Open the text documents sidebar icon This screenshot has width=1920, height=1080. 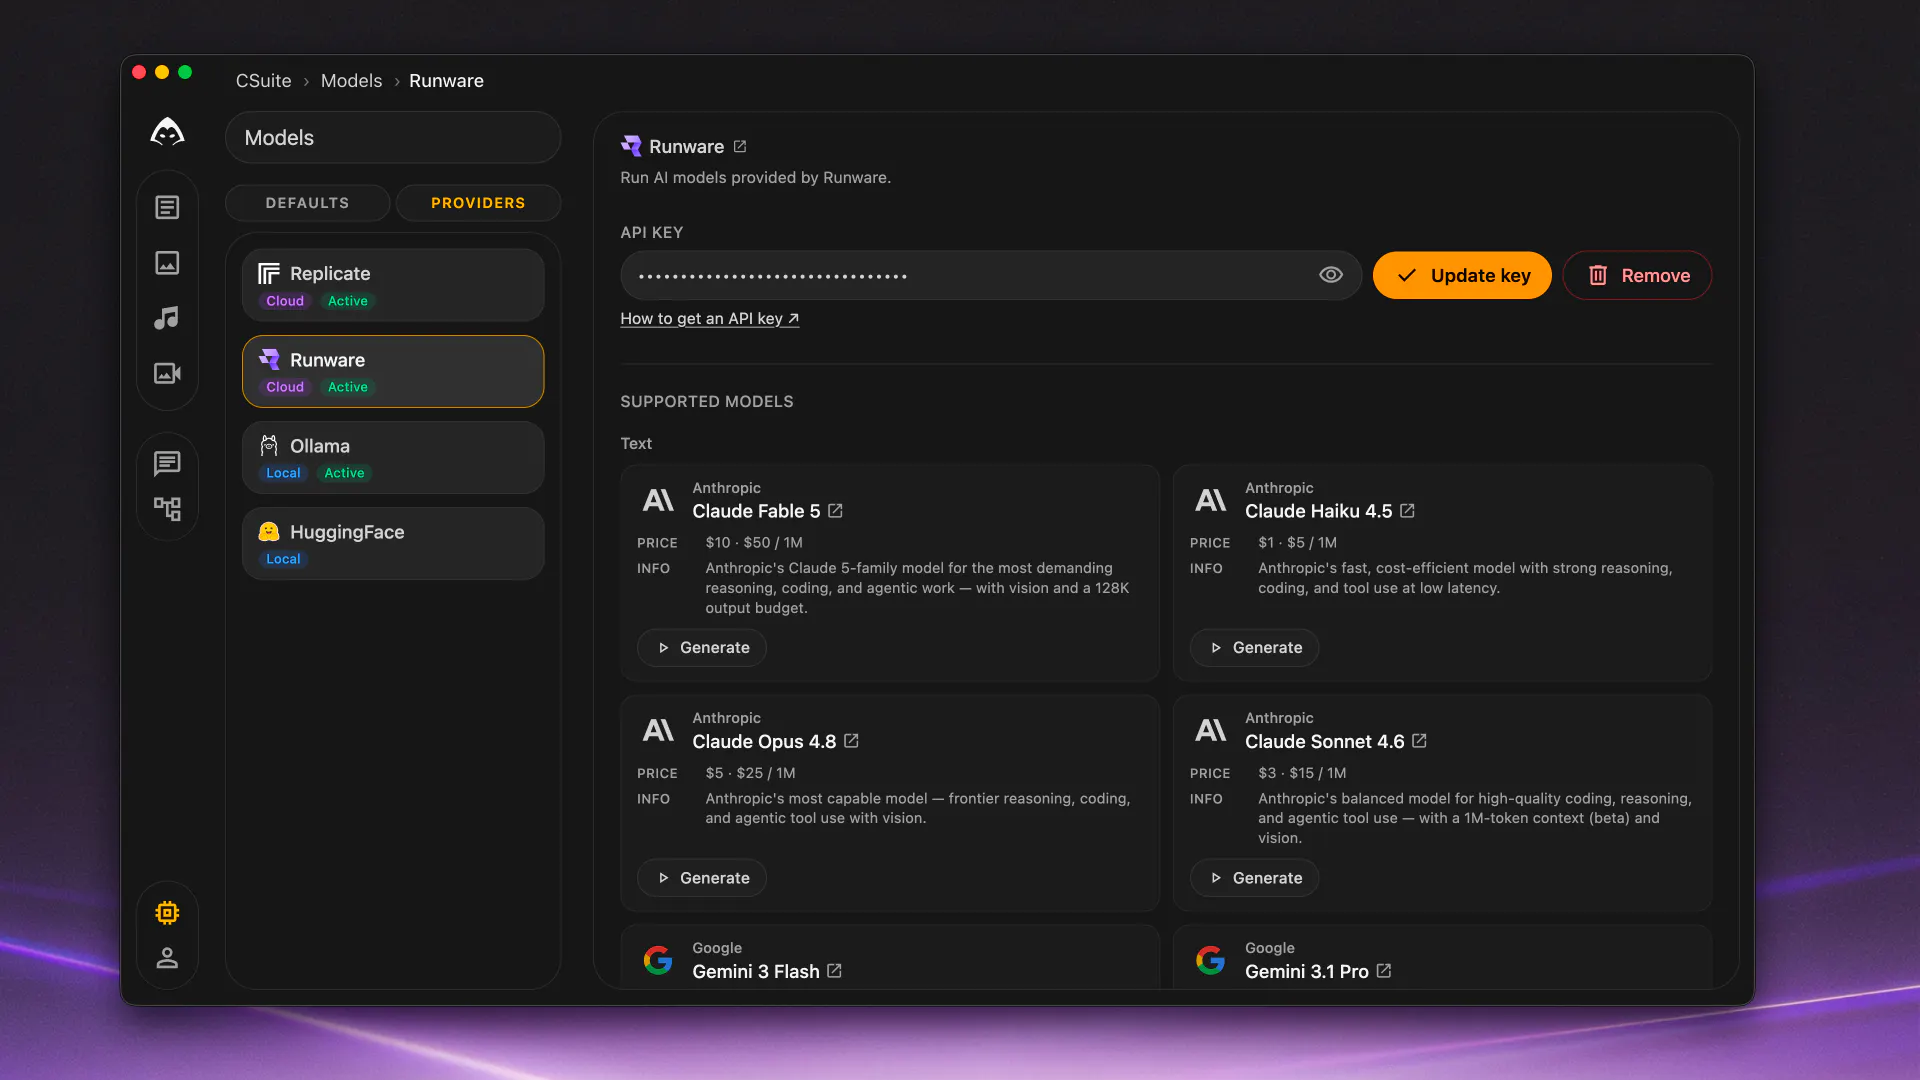[167, 207]
